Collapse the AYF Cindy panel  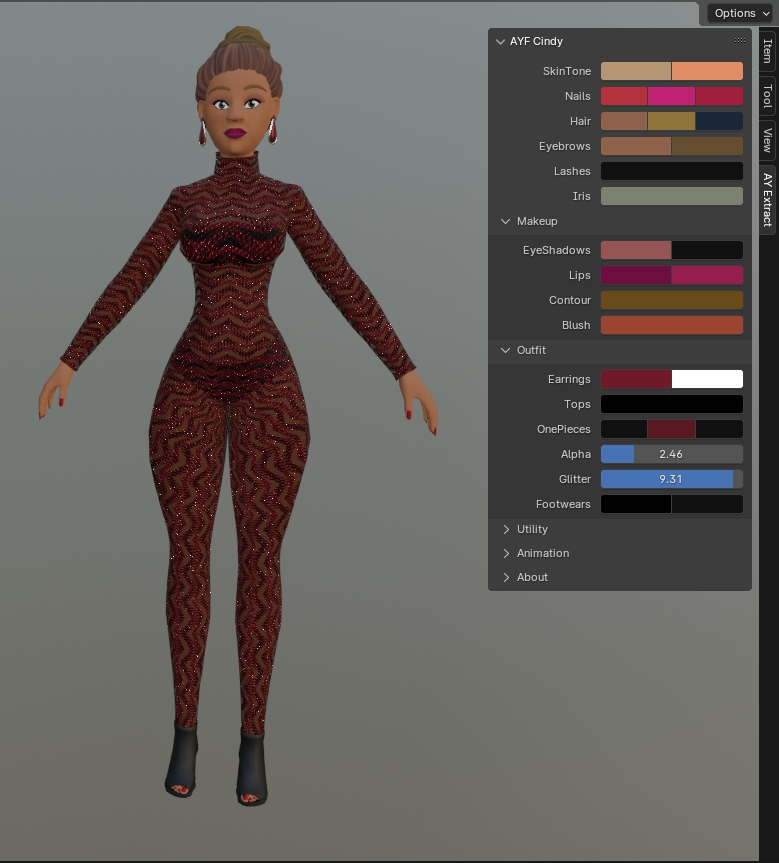tap(501, 42)
